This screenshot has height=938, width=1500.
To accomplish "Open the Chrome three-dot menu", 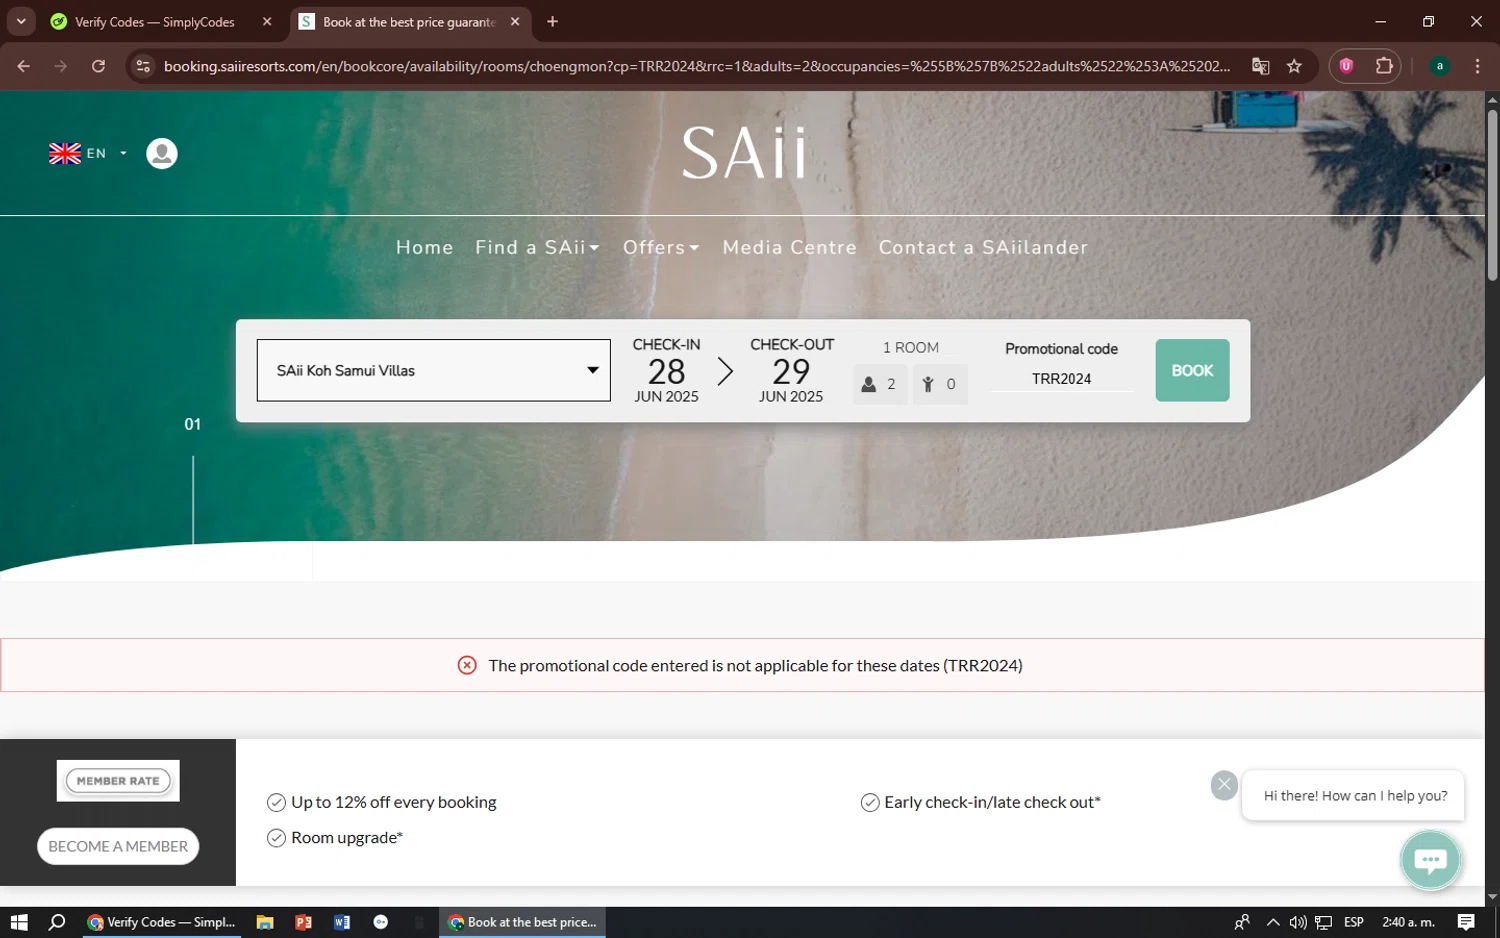I will (x=1477, y=66).
